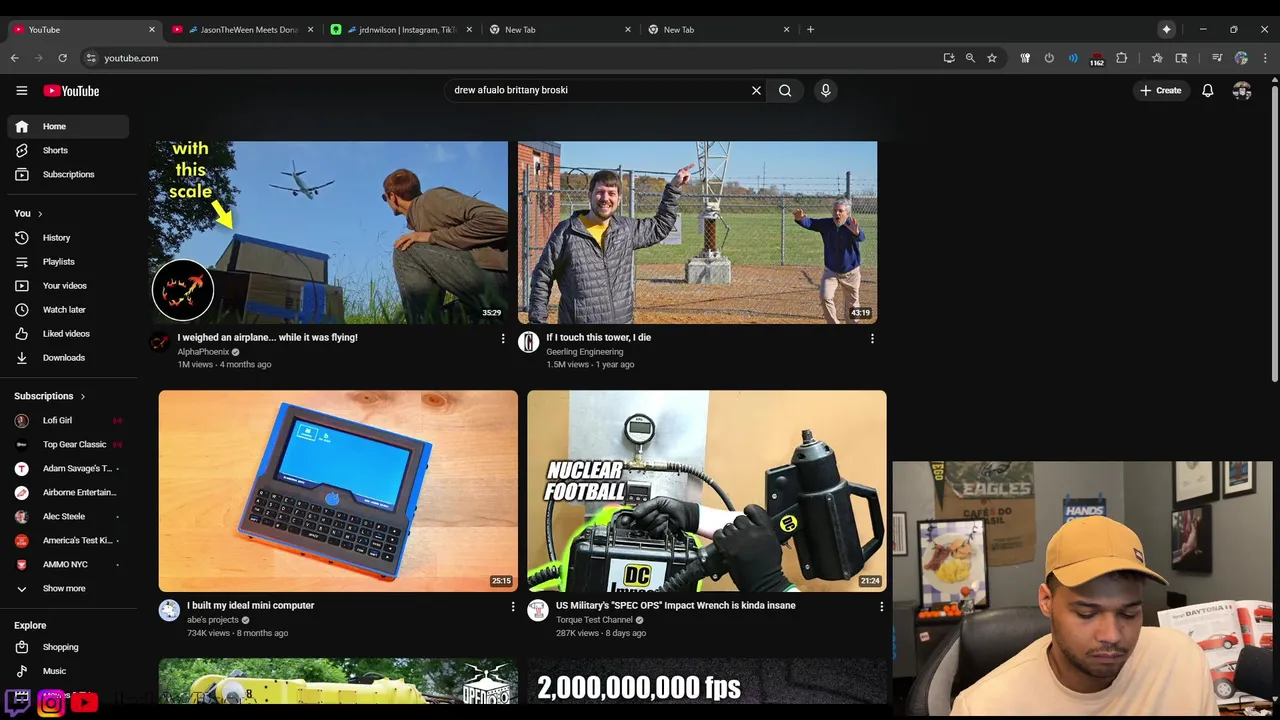Click the browser address bar

[x=510, y=58]
